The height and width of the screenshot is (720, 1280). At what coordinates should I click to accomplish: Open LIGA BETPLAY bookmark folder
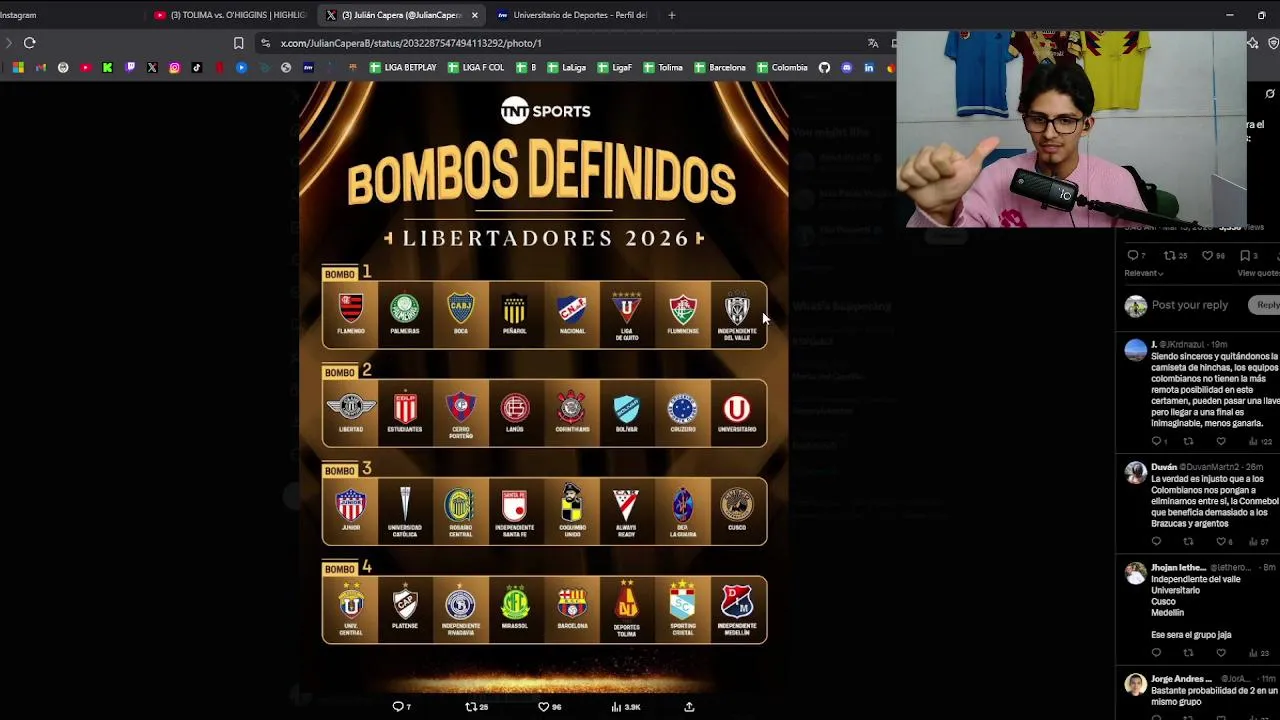pos(403,68)
